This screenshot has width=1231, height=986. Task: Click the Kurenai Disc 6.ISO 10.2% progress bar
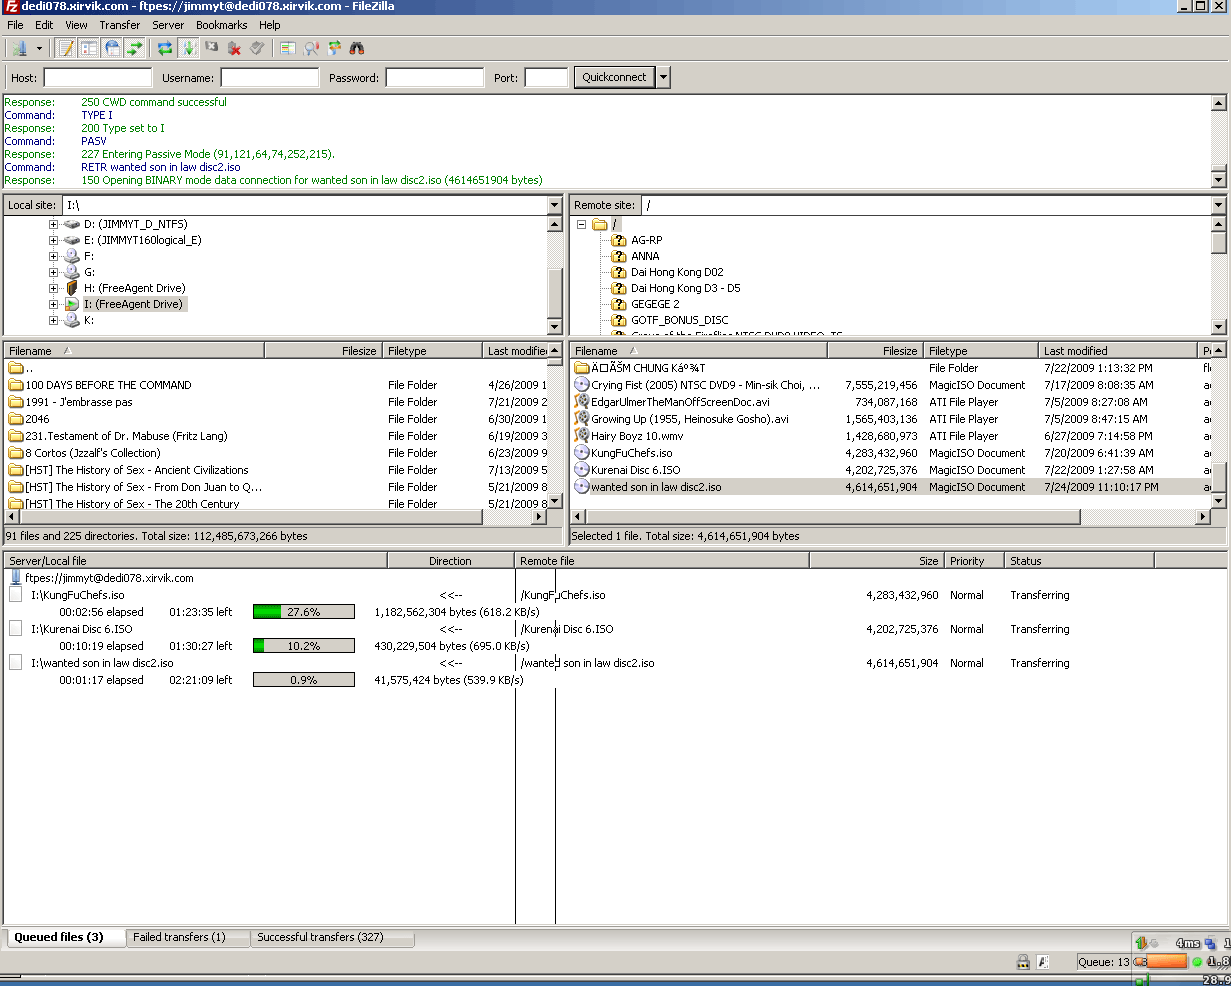(x=304, y=646)
